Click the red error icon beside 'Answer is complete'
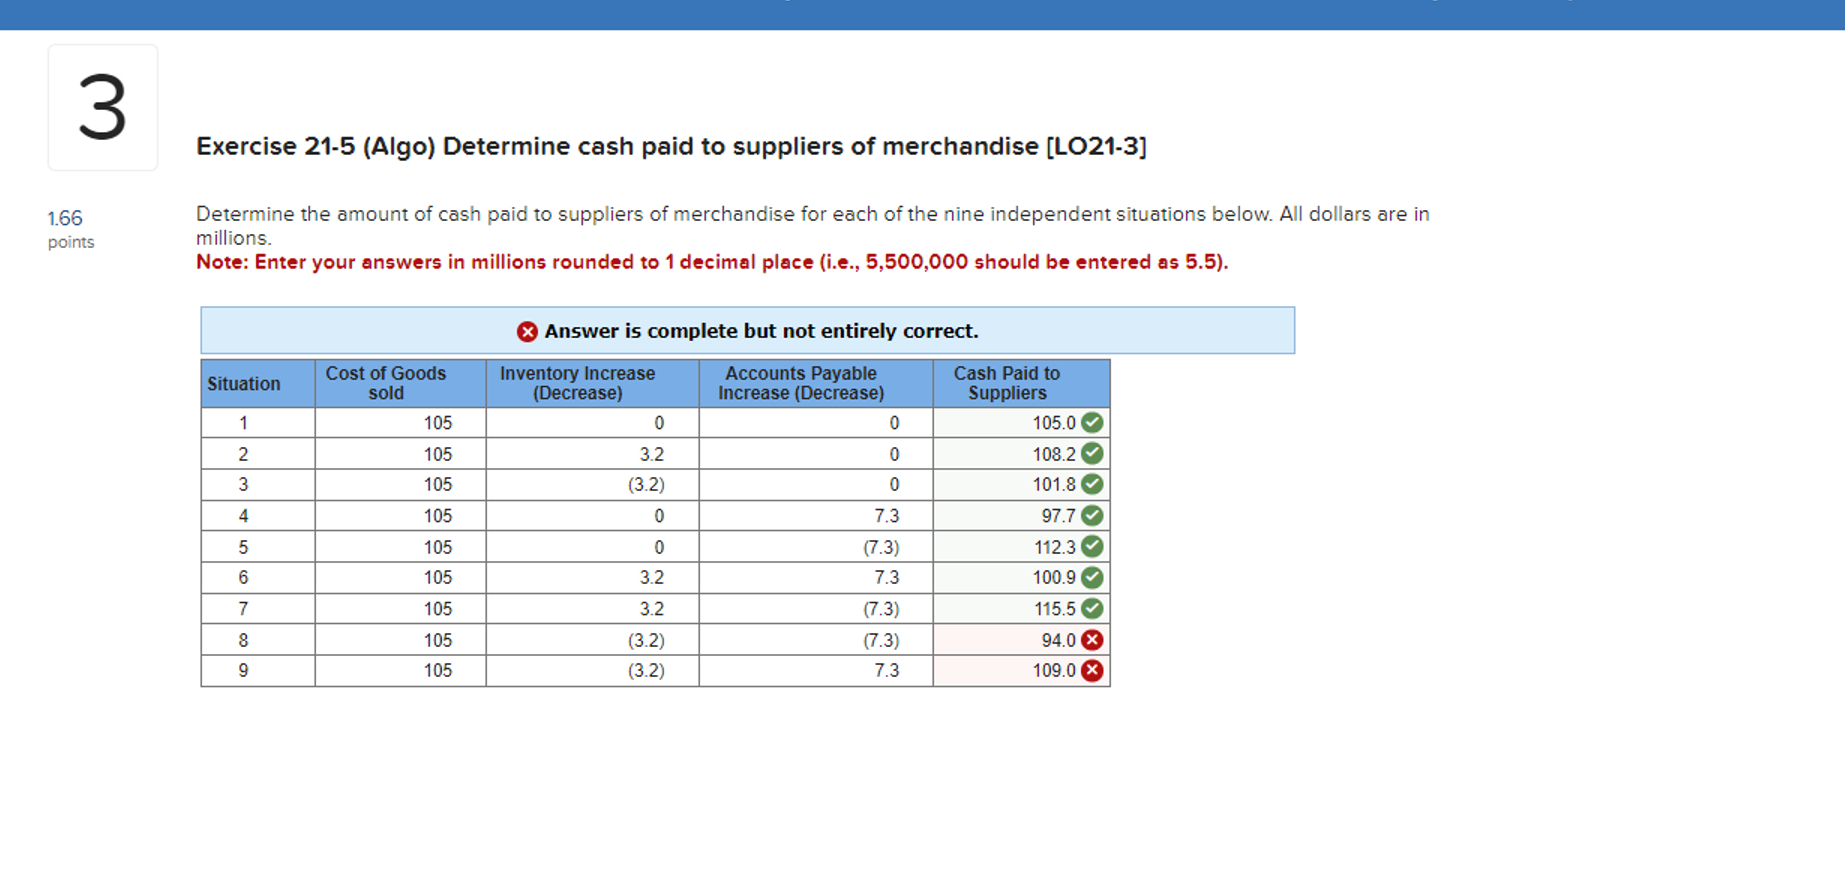 (527, 332)
